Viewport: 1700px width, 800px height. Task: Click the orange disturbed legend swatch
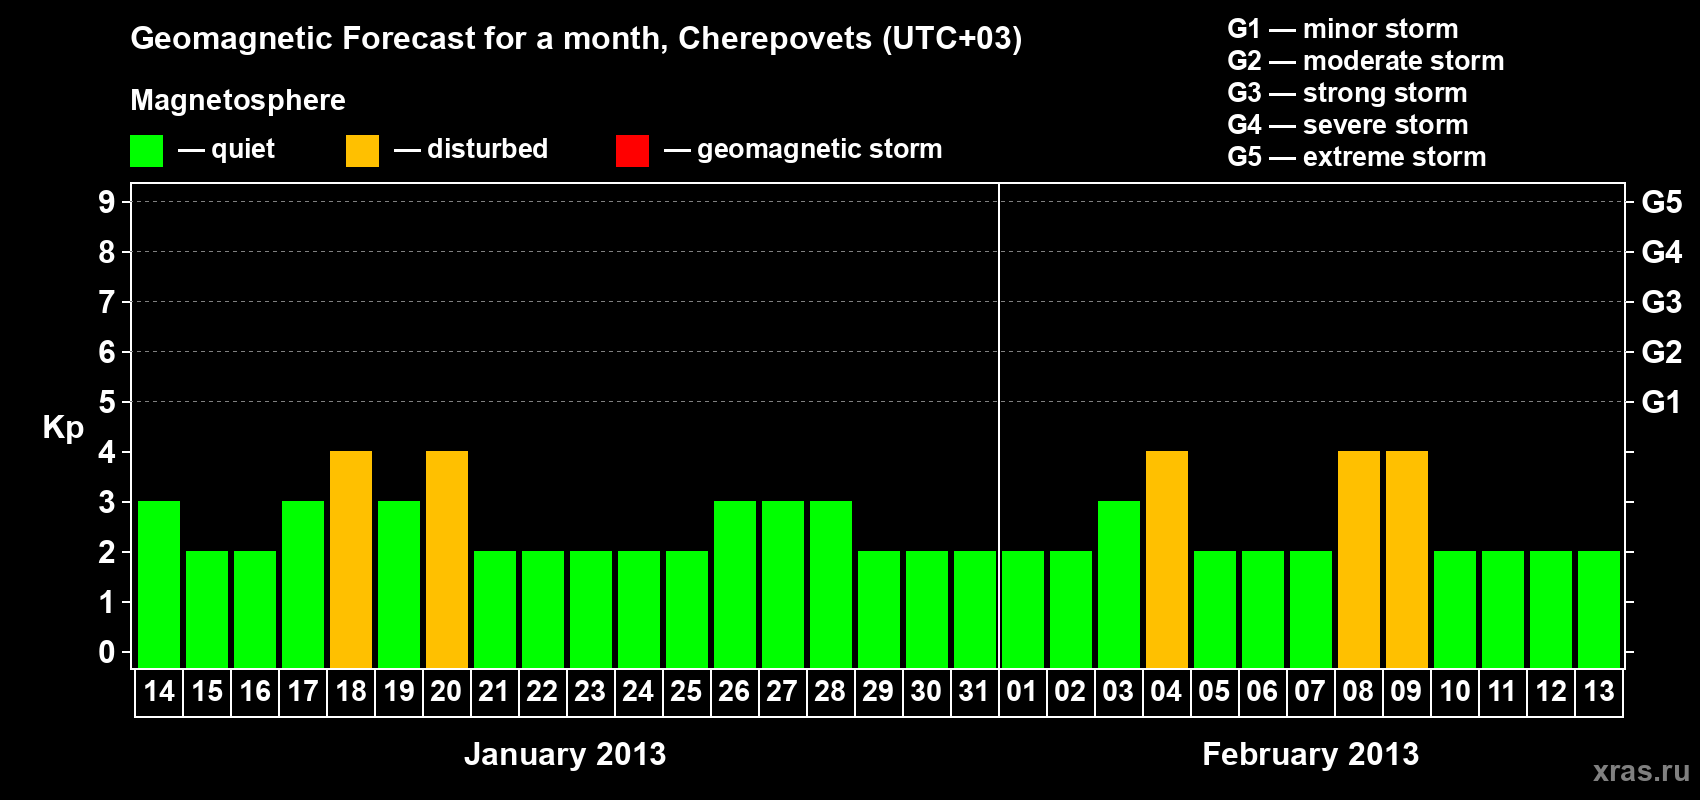(x=362, y=151)
